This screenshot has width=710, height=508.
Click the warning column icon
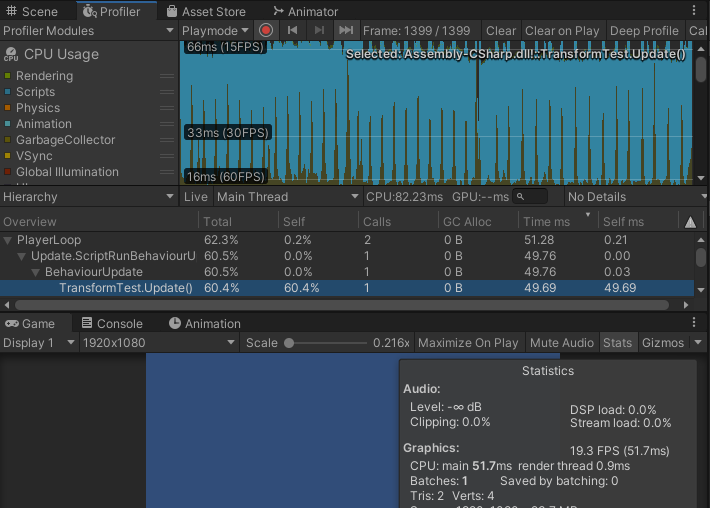pyautogui.click(x=690, y=222)
